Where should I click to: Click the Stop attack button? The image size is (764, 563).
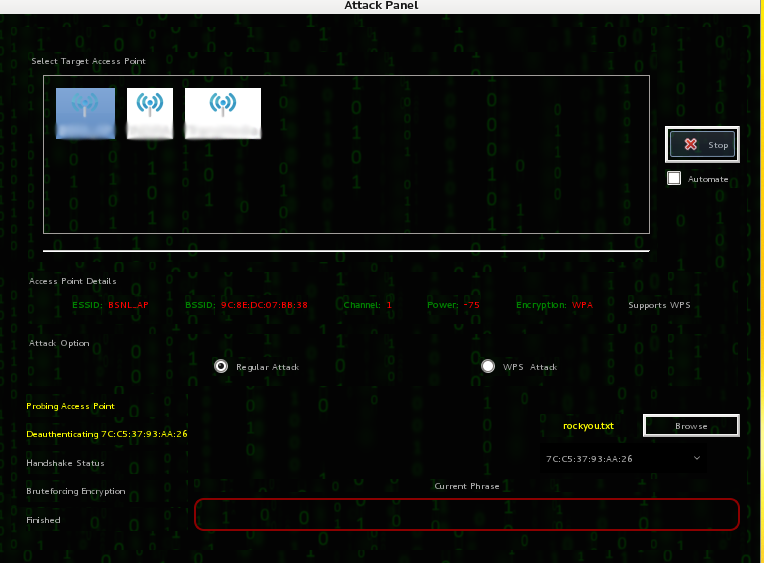click(702, 144)
